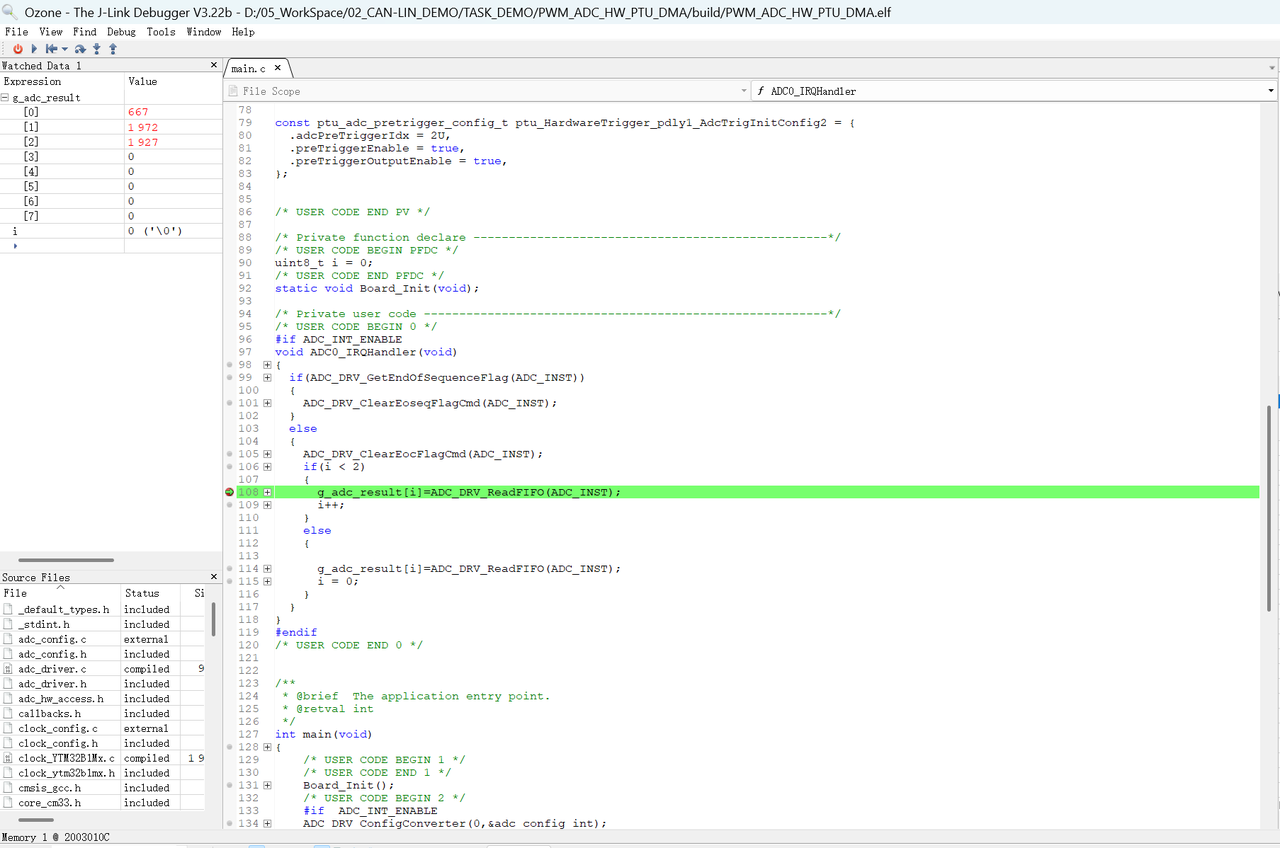Open the Debug menu
1280x848 pixels.
click(121, 32)
